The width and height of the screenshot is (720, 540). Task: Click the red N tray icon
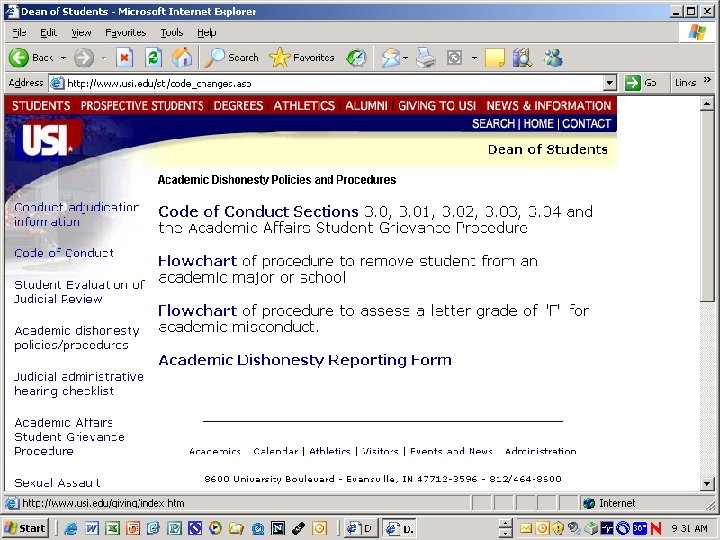coord(656,529)
